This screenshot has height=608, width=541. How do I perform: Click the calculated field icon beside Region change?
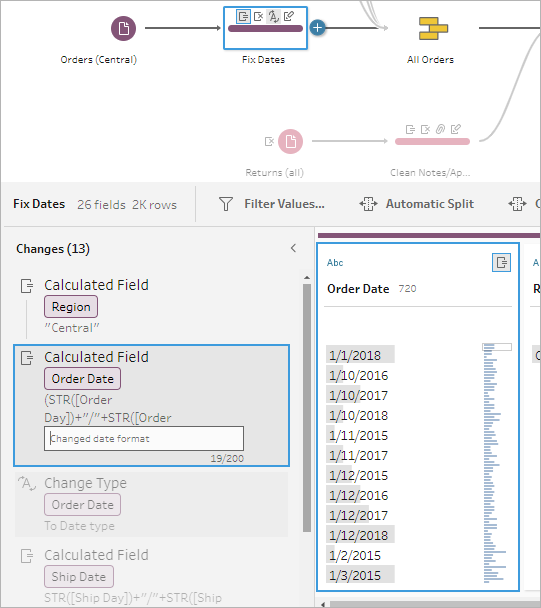tap(27, 286)
